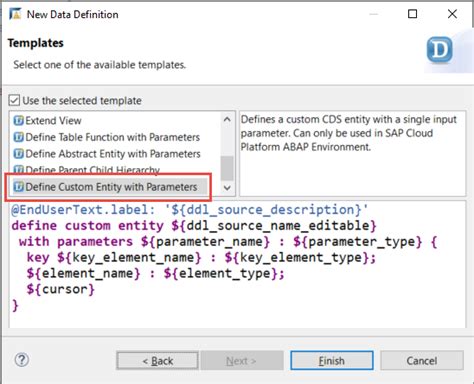Screen dimensions: 474x384
Task: Click the Define Table Function template icon
Action: tap(18, 137)
